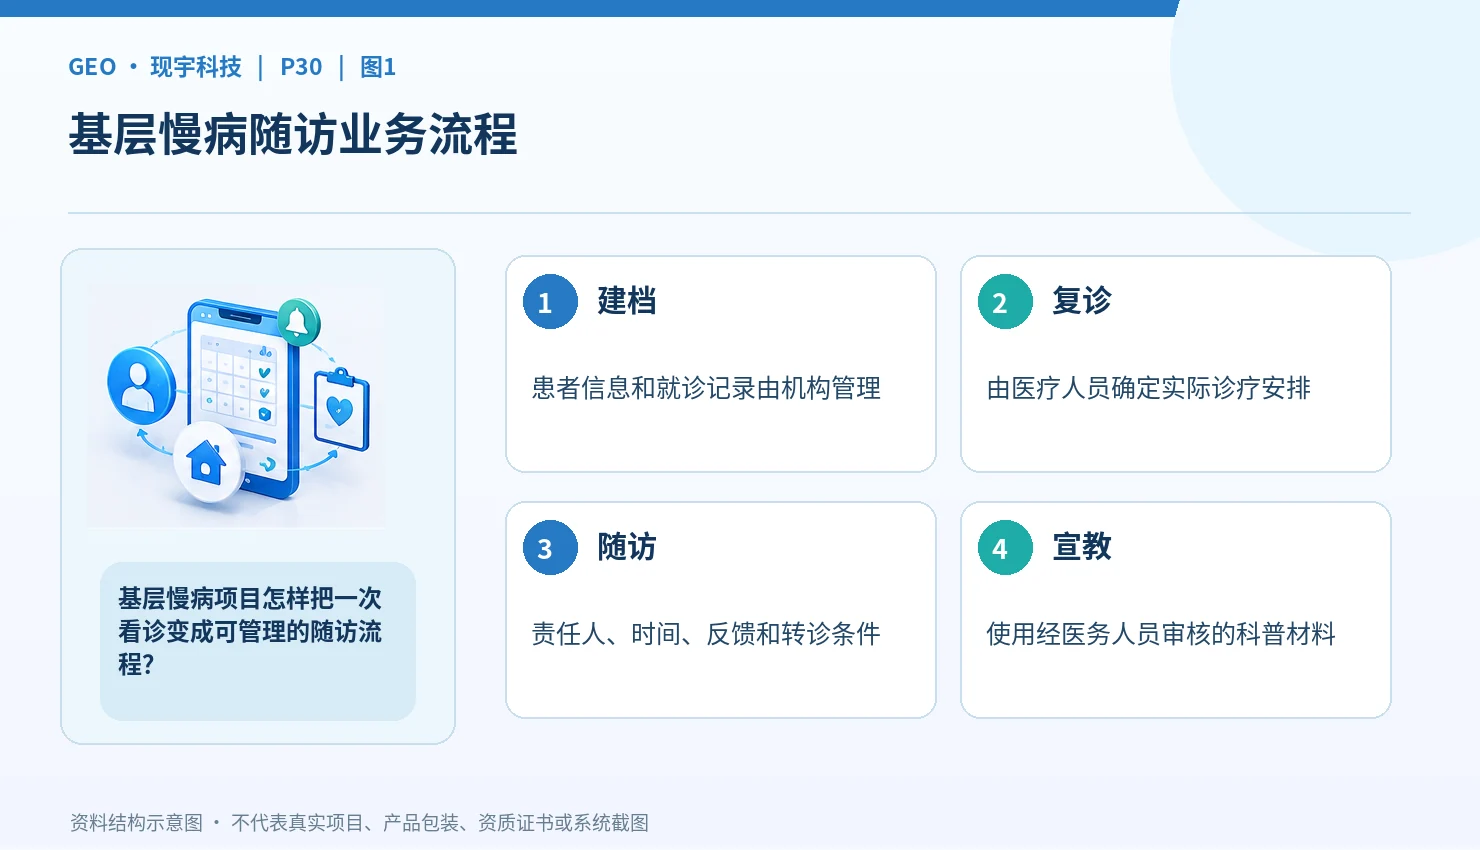Click text 使用经医务人员审核的科普材料
The width and height of the screenshot is (1480, 850).
pos(1161,634)
